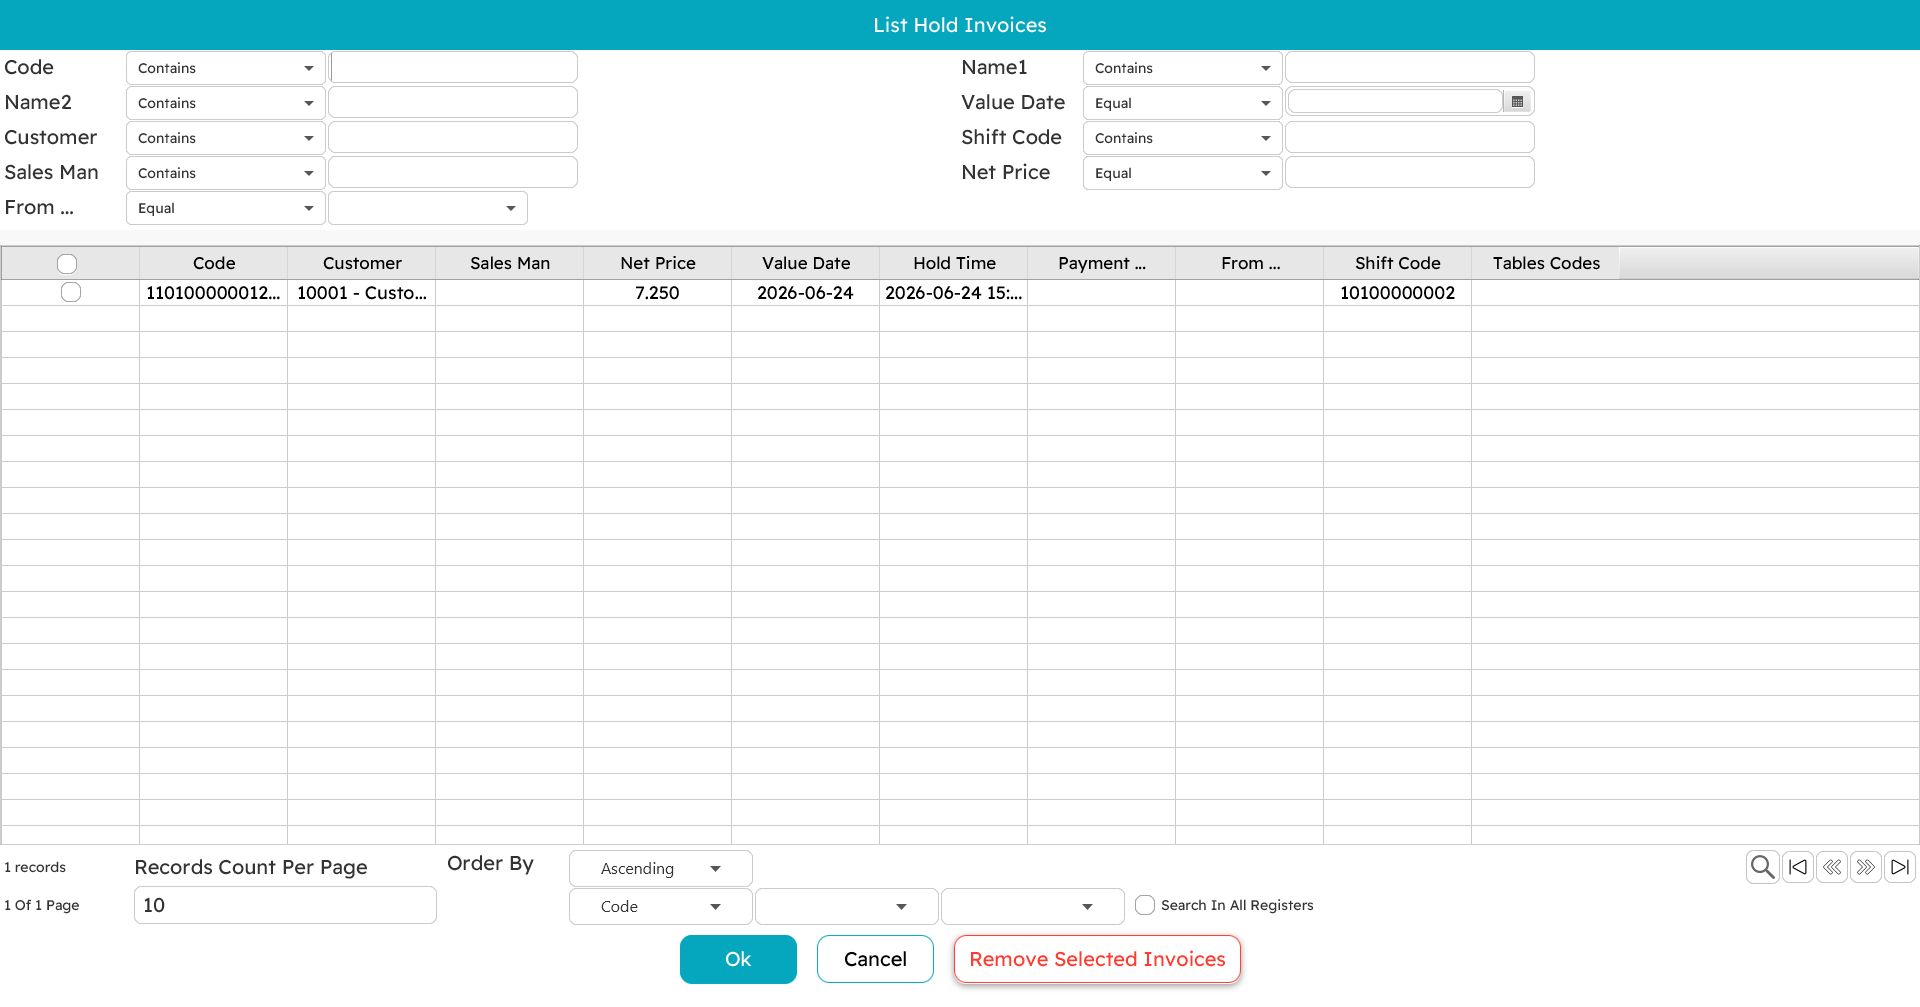Sort by the Hold Time column header
1920x1007 pixels.
(954, 263)
